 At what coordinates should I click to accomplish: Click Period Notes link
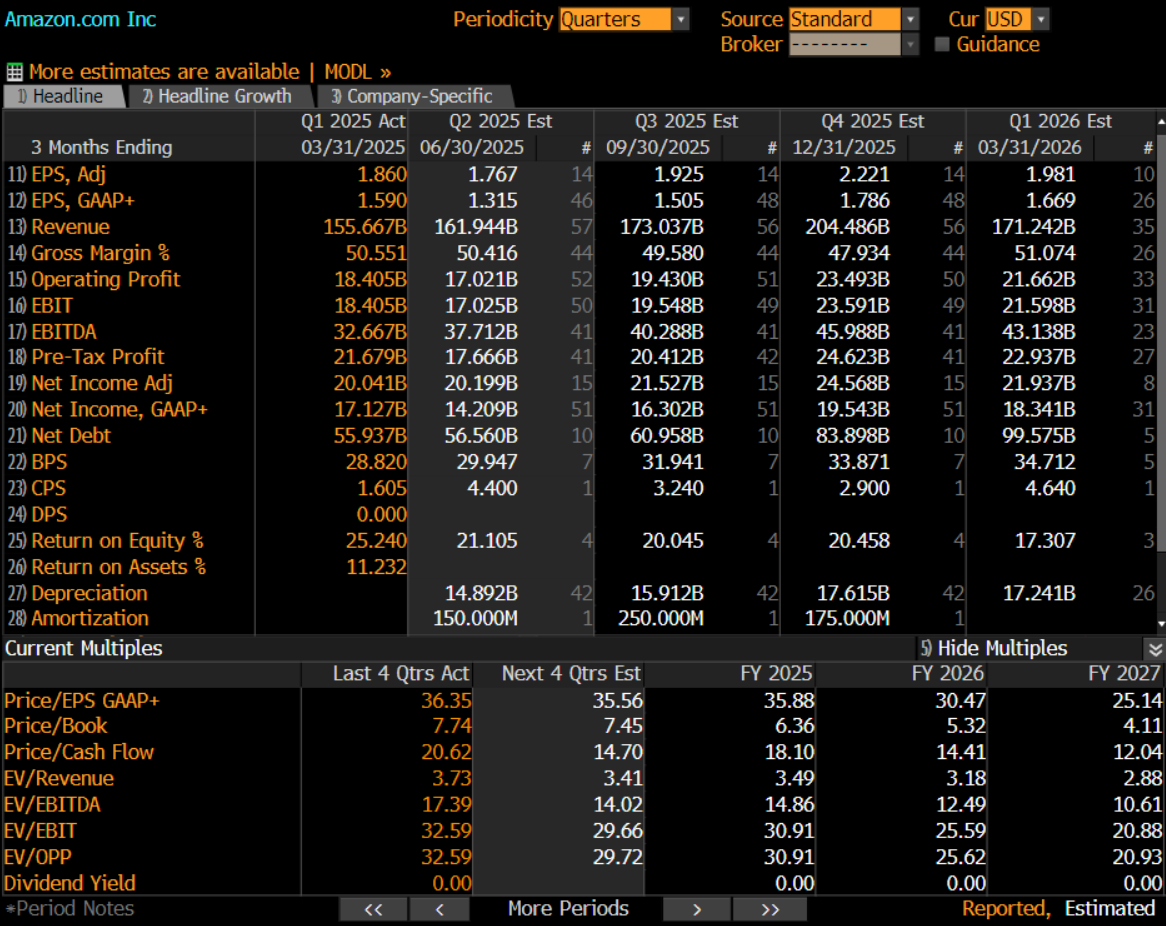tap(71, 909)
